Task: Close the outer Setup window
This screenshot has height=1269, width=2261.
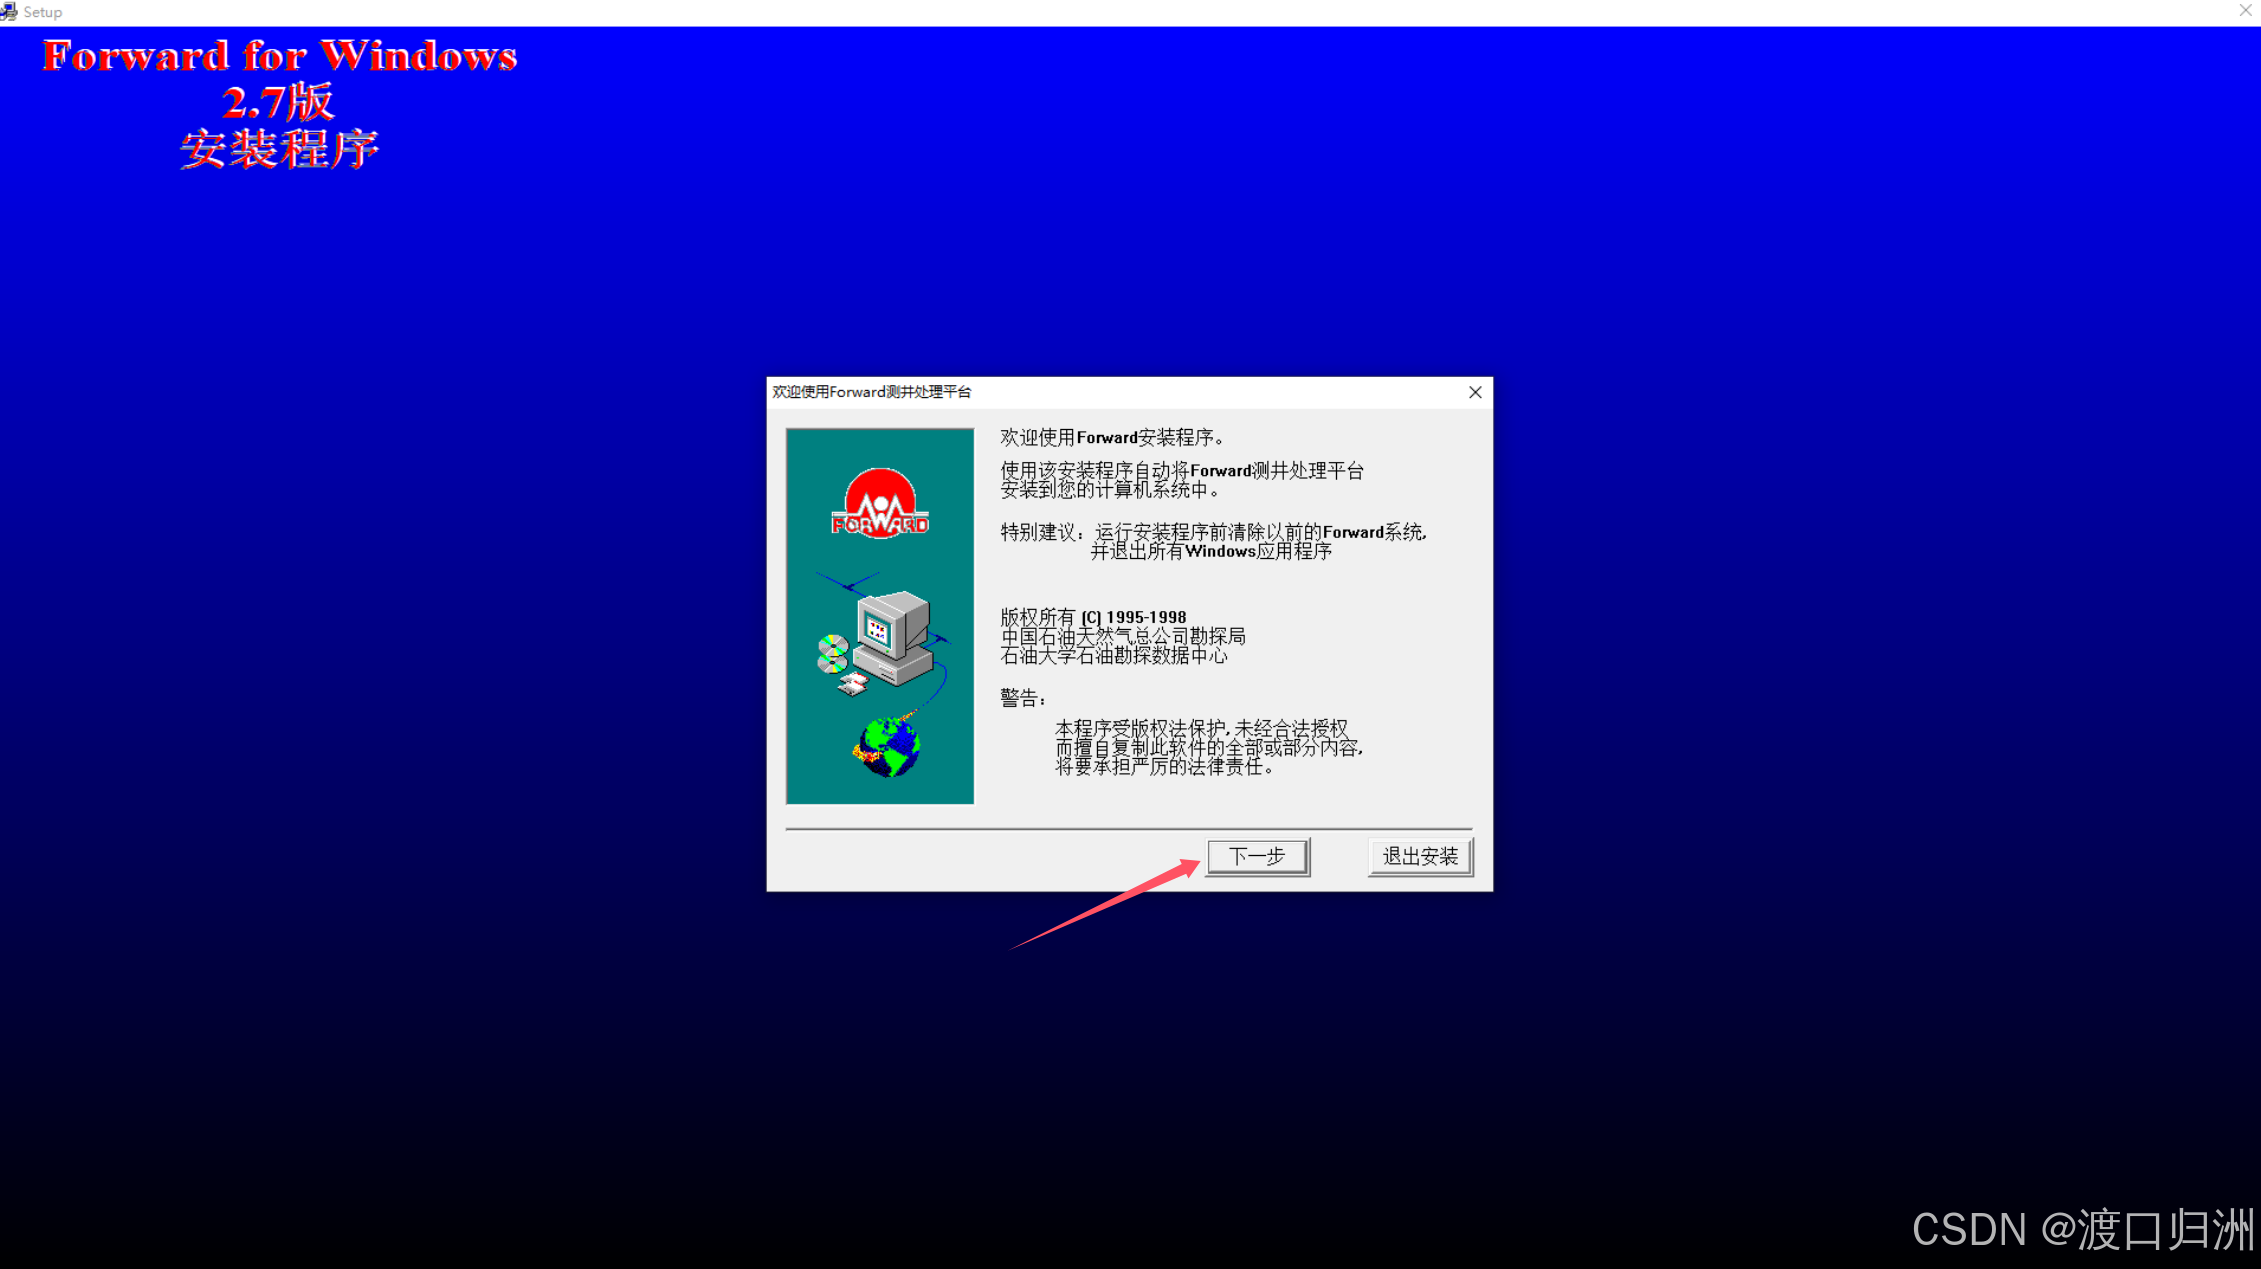Action: tap(2245, 11)
